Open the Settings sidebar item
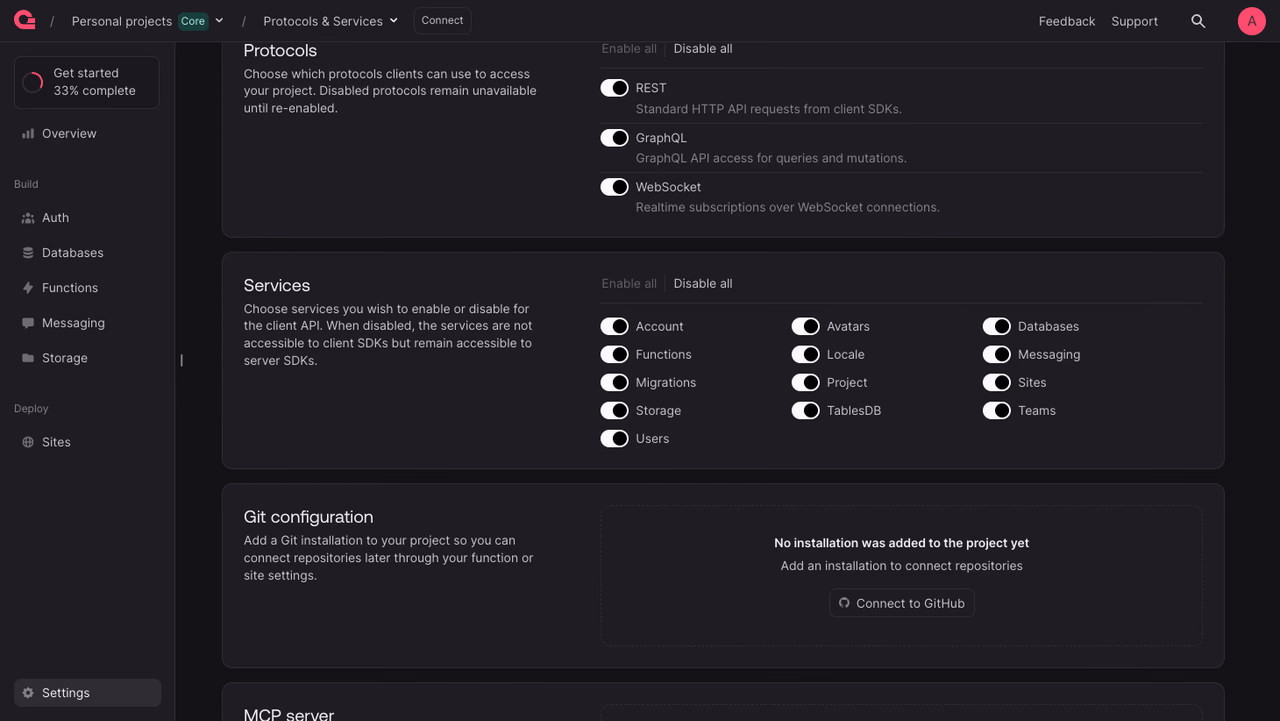Viewport: 1280px width, 721px height. coord(87,693)
